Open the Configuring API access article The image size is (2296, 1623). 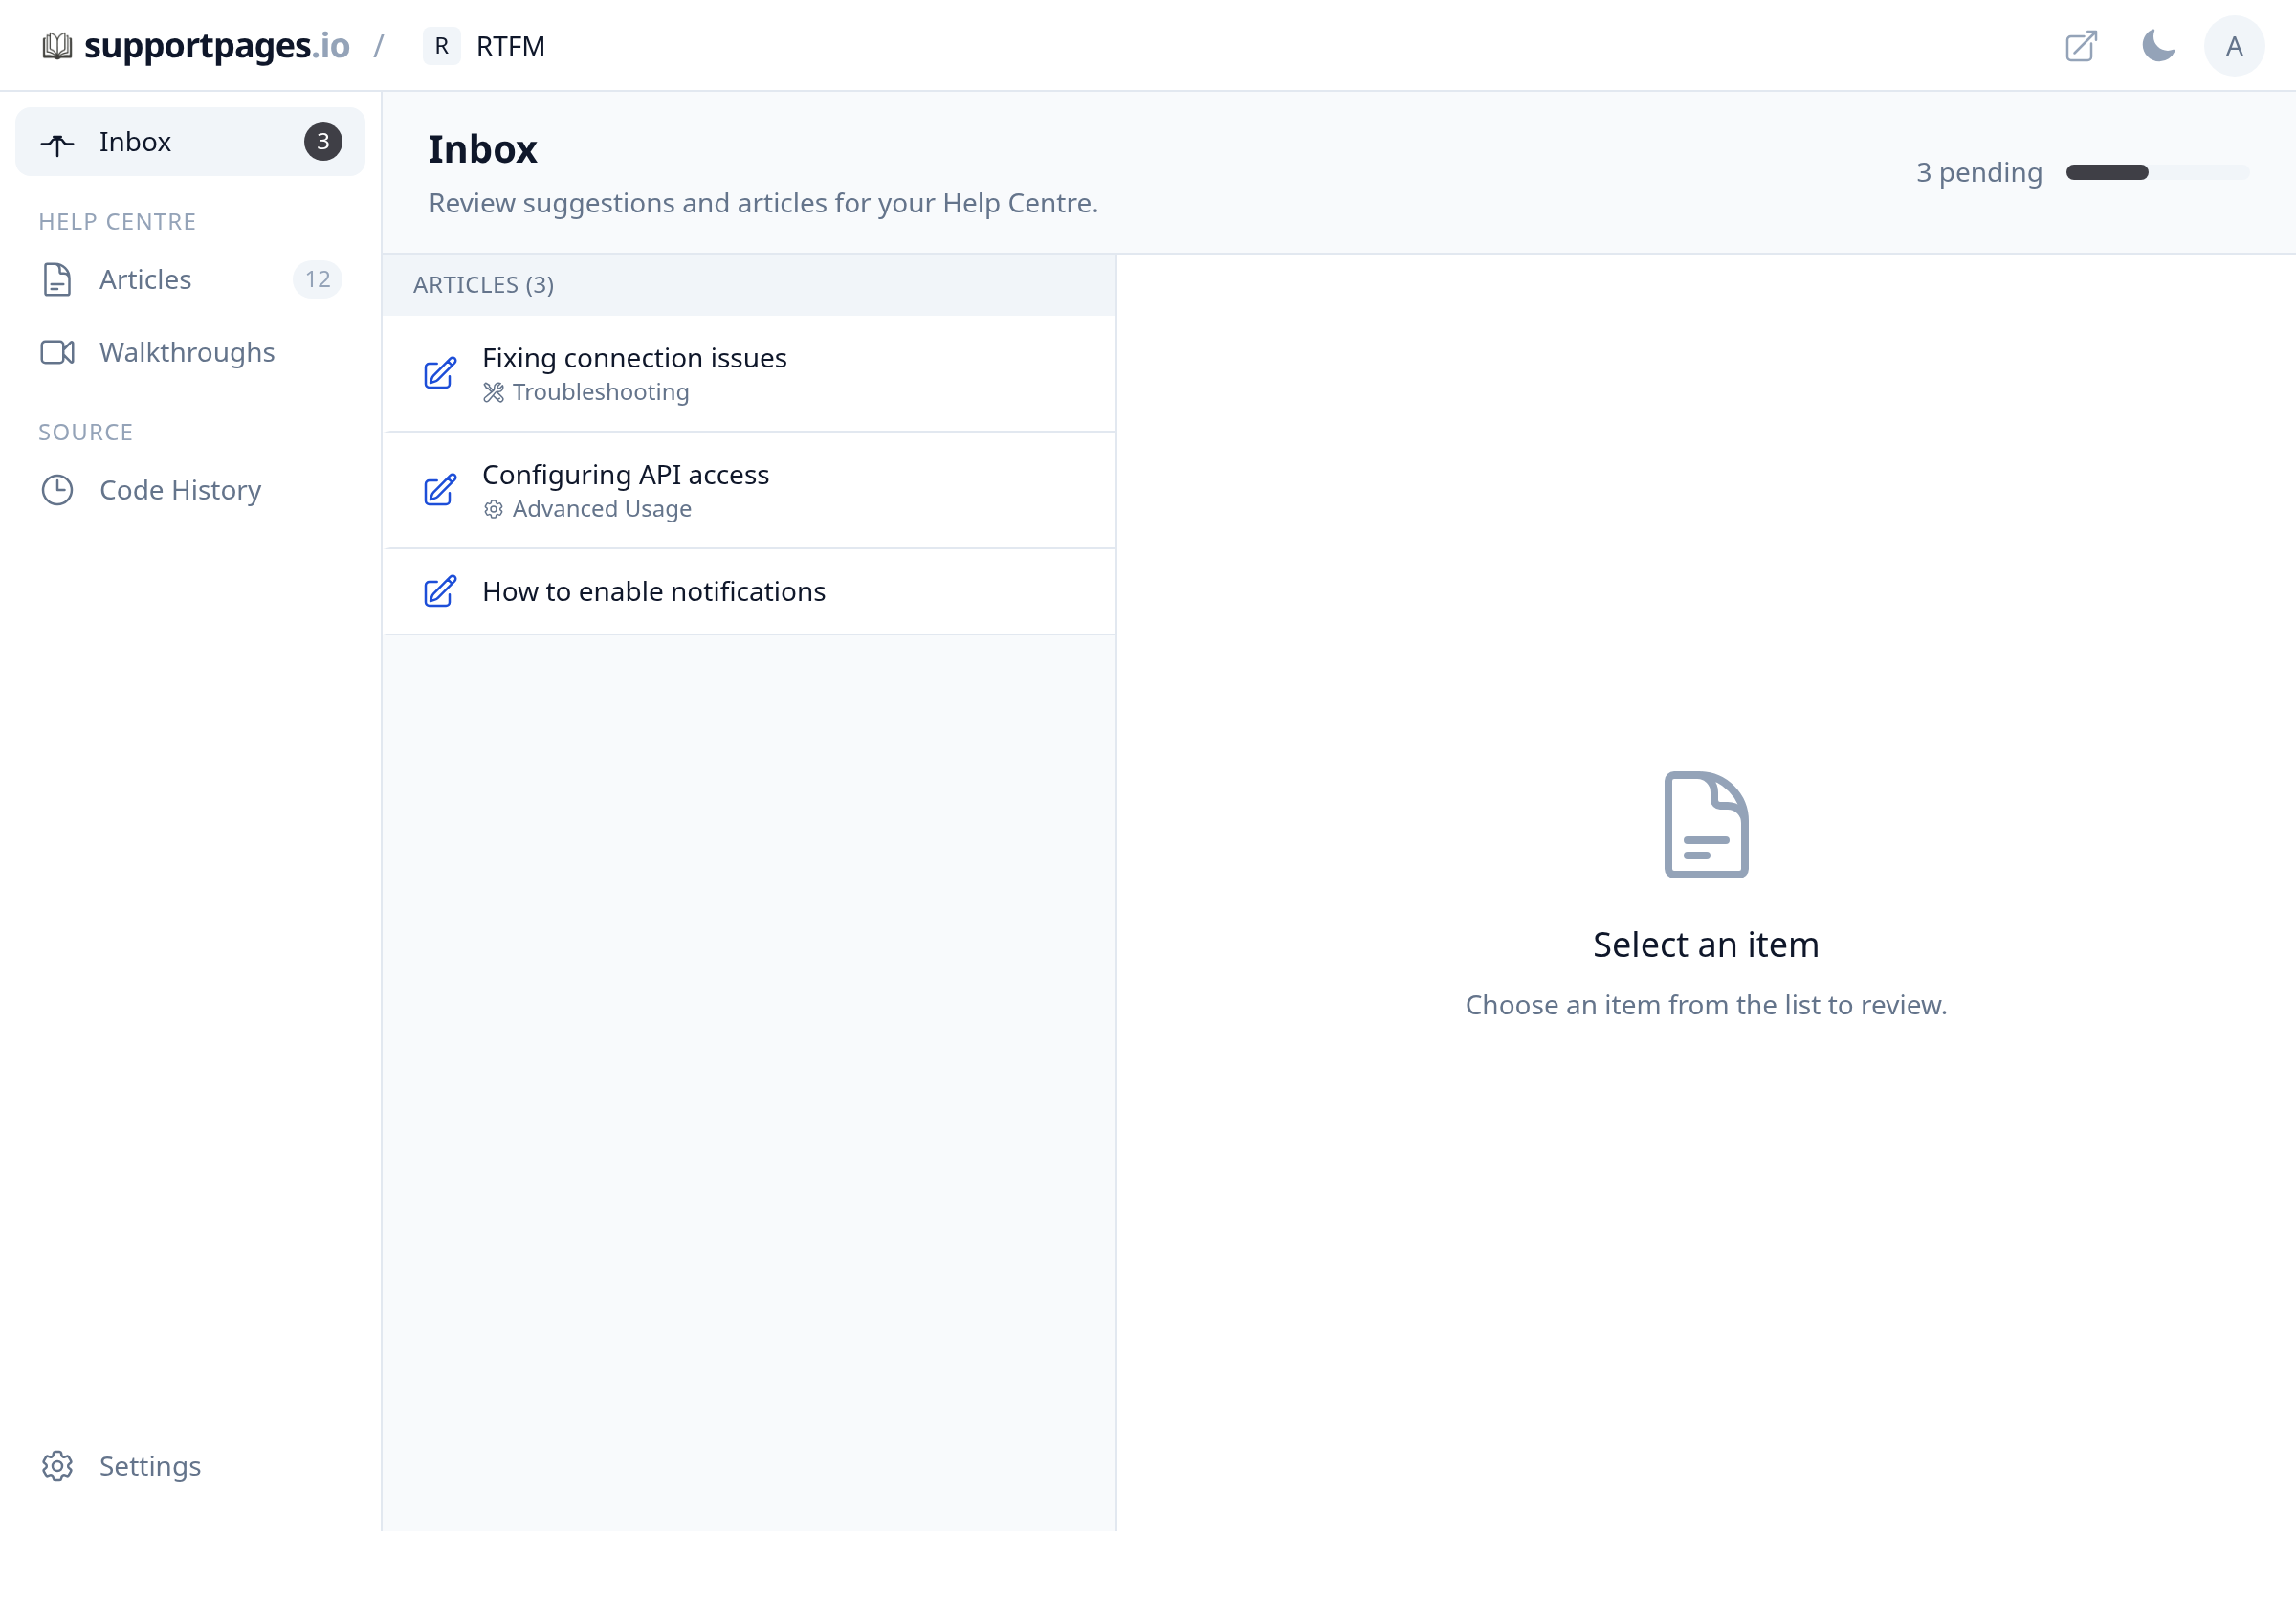(749, 491)
